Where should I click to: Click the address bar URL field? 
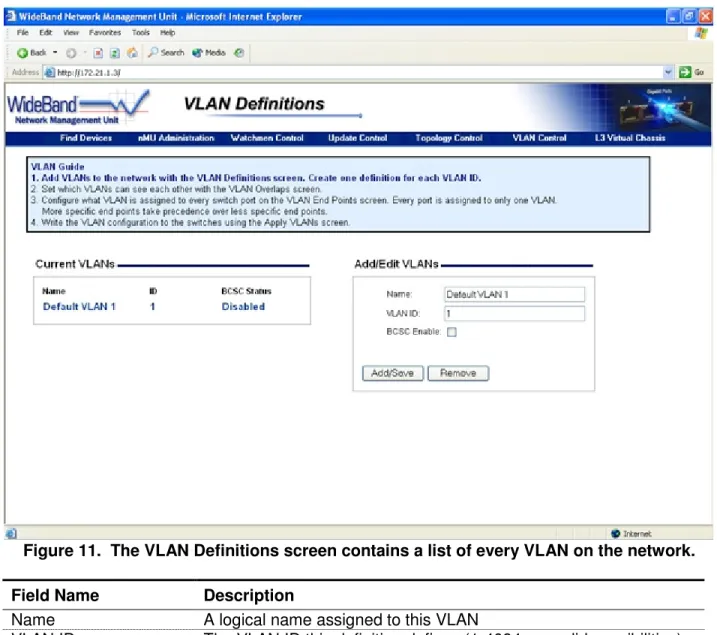coord(359,72)
